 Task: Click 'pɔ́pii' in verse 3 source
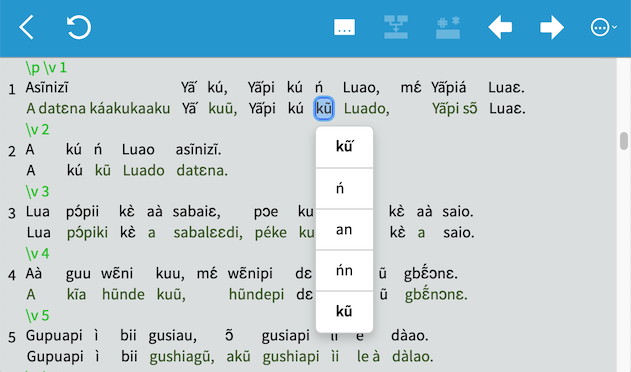click(82, 212)
